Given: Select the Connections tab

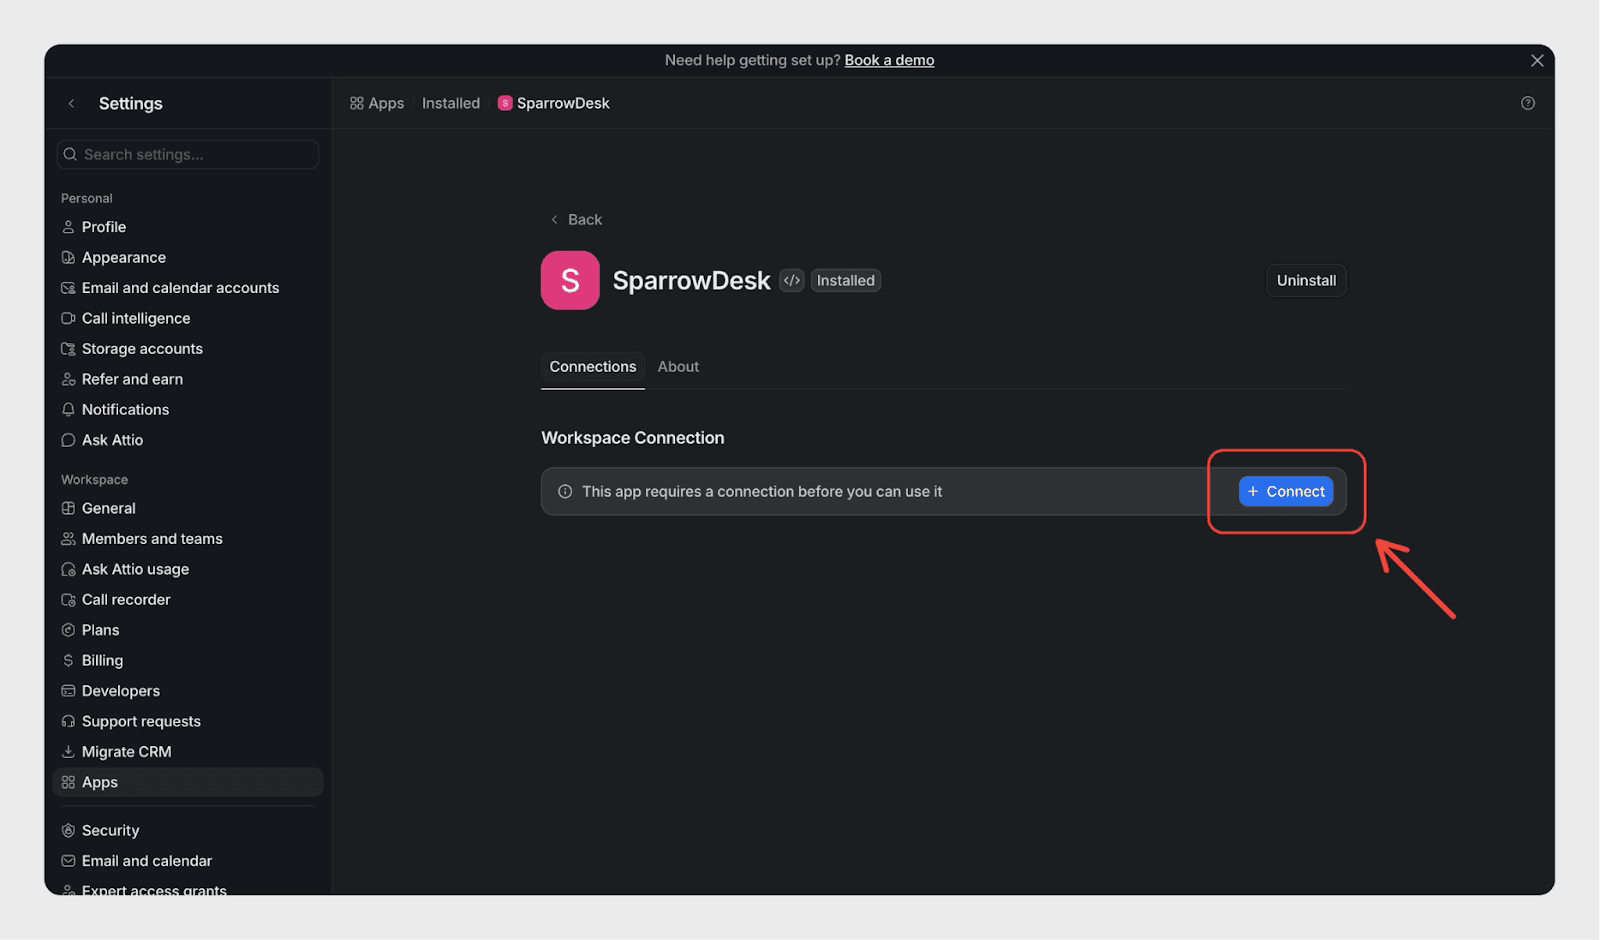Looking at the screenshot, I should tap(592, 366).
